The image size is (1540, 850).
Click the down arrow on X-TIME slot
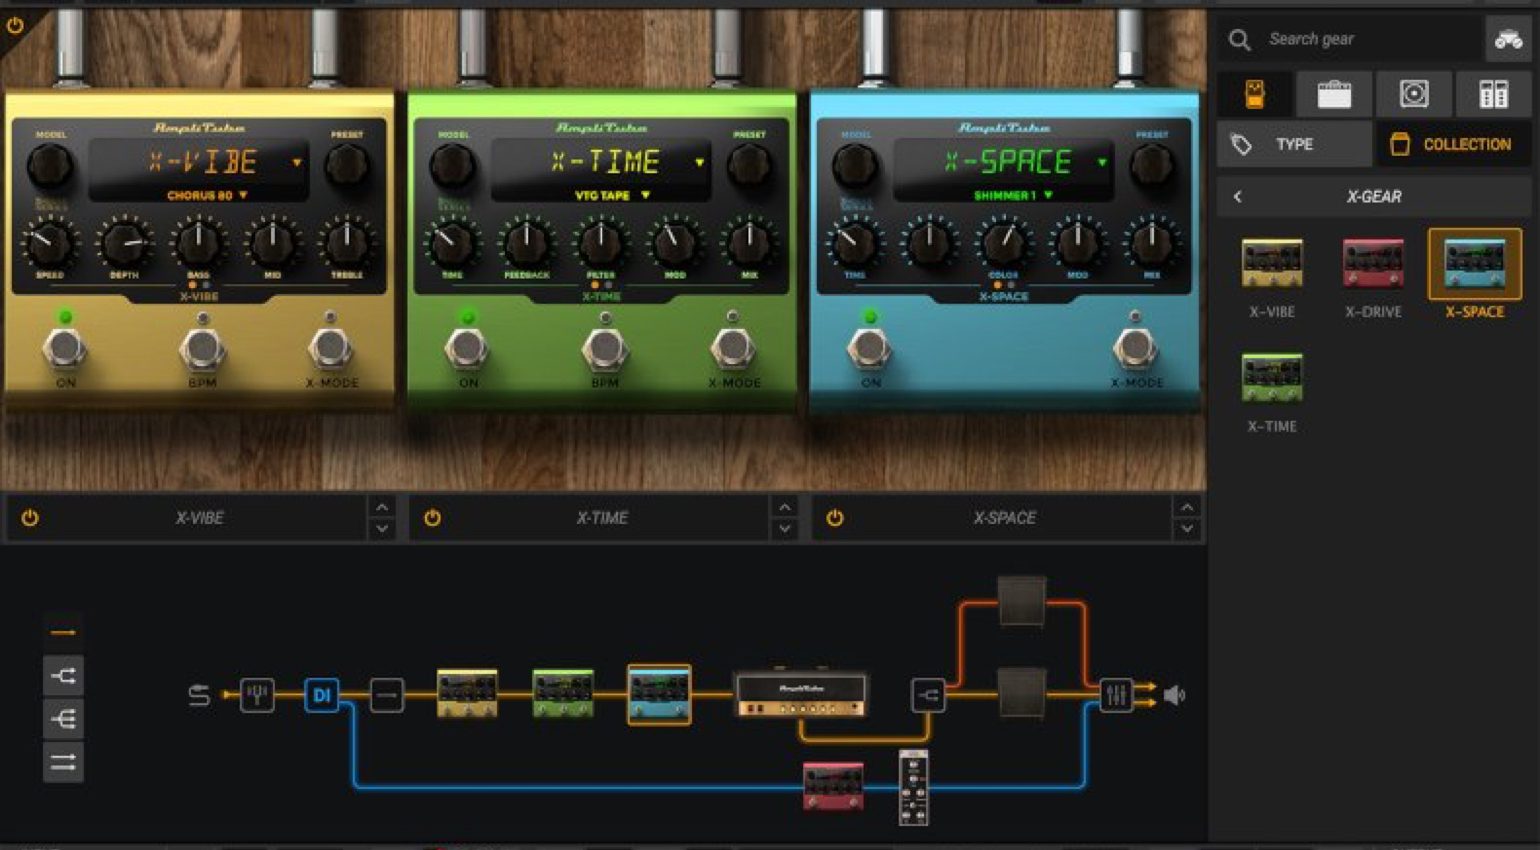(785, 528)
